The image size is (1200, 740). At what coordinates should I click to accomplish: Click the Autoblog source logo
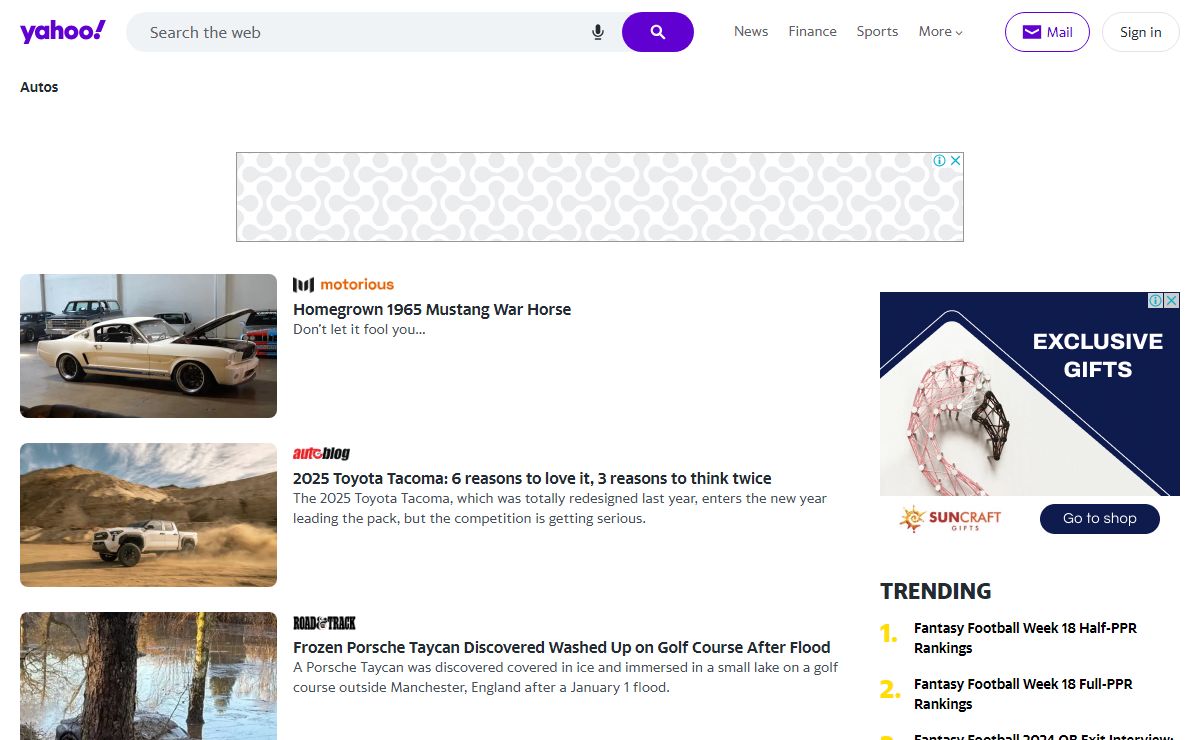321,454
